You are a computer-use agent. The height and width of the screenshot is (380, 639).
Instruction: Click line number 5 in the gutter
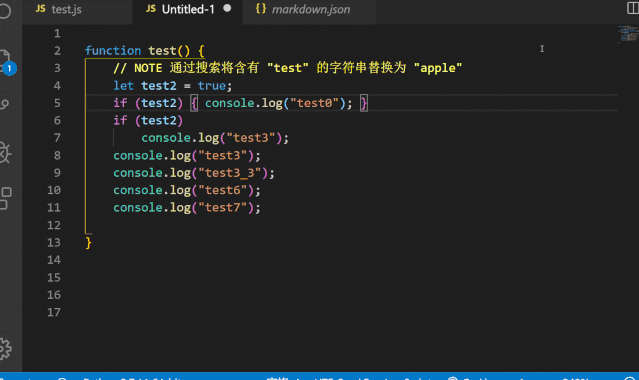[x=57, y=103]
